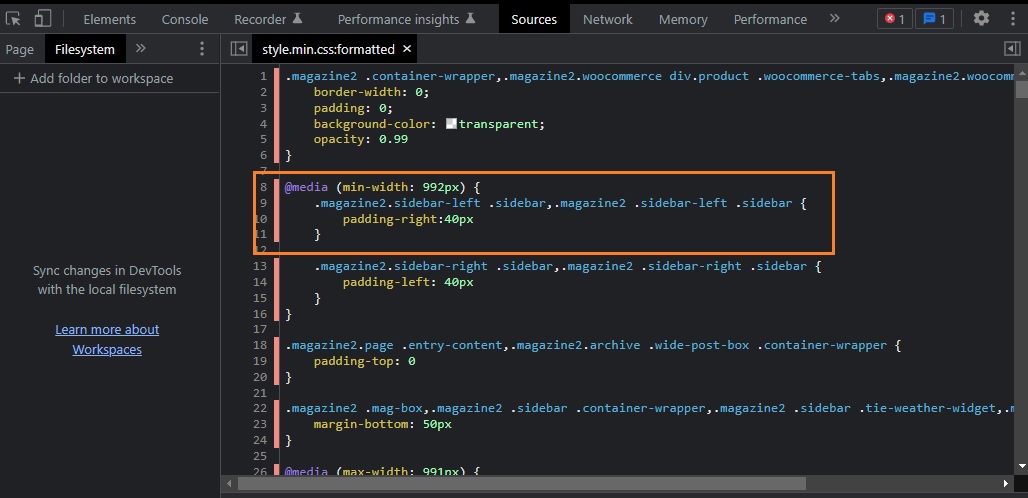The height and width of the screenshot is (498, 1028).
Task: Hide the navigator sidebar icon
Action: pos(239,49)
